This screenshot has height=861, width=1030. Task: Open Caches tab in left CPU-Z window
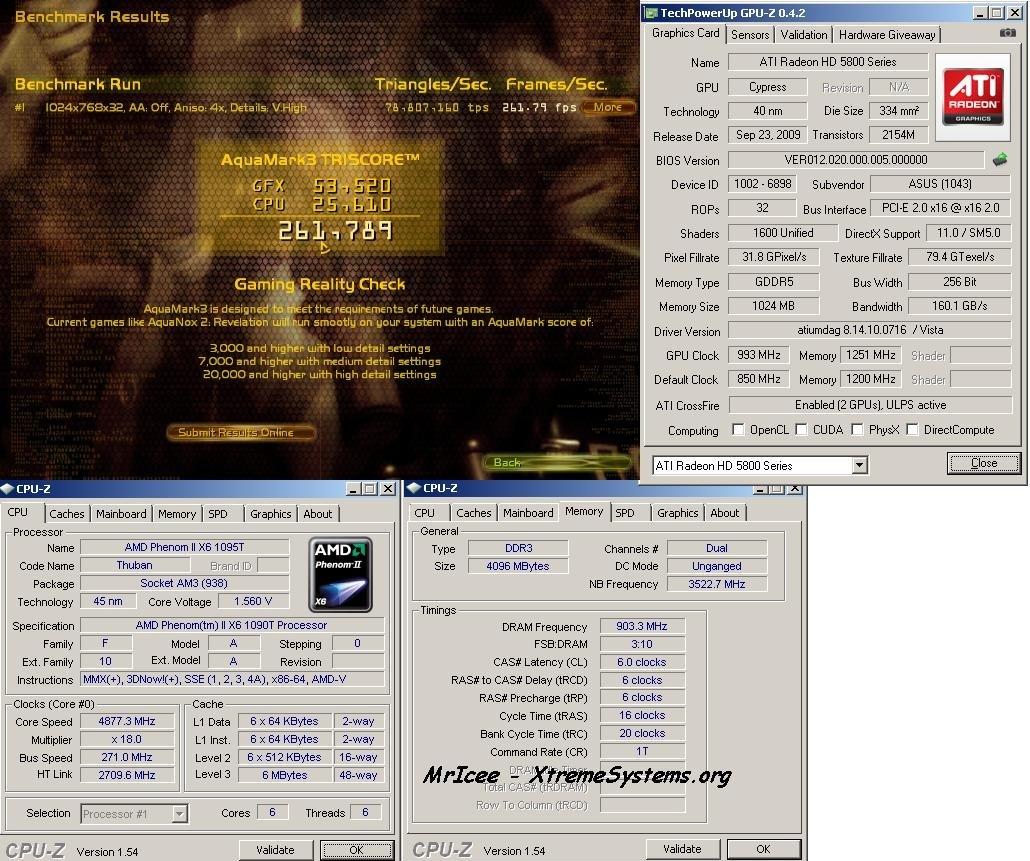[x=66, y=514]
